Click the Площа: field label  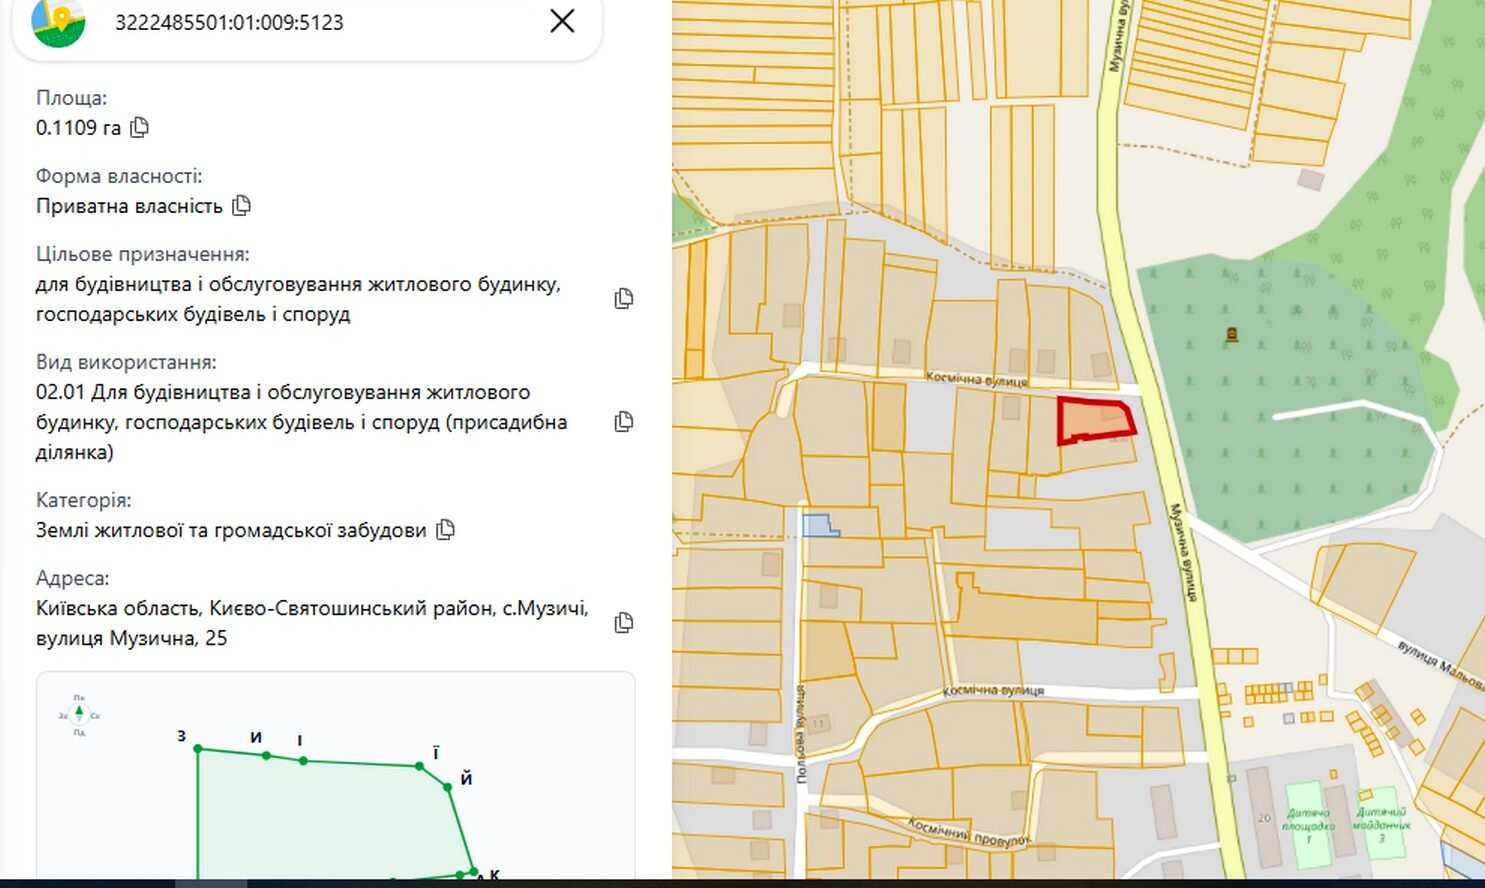click(x=71, y=98)
